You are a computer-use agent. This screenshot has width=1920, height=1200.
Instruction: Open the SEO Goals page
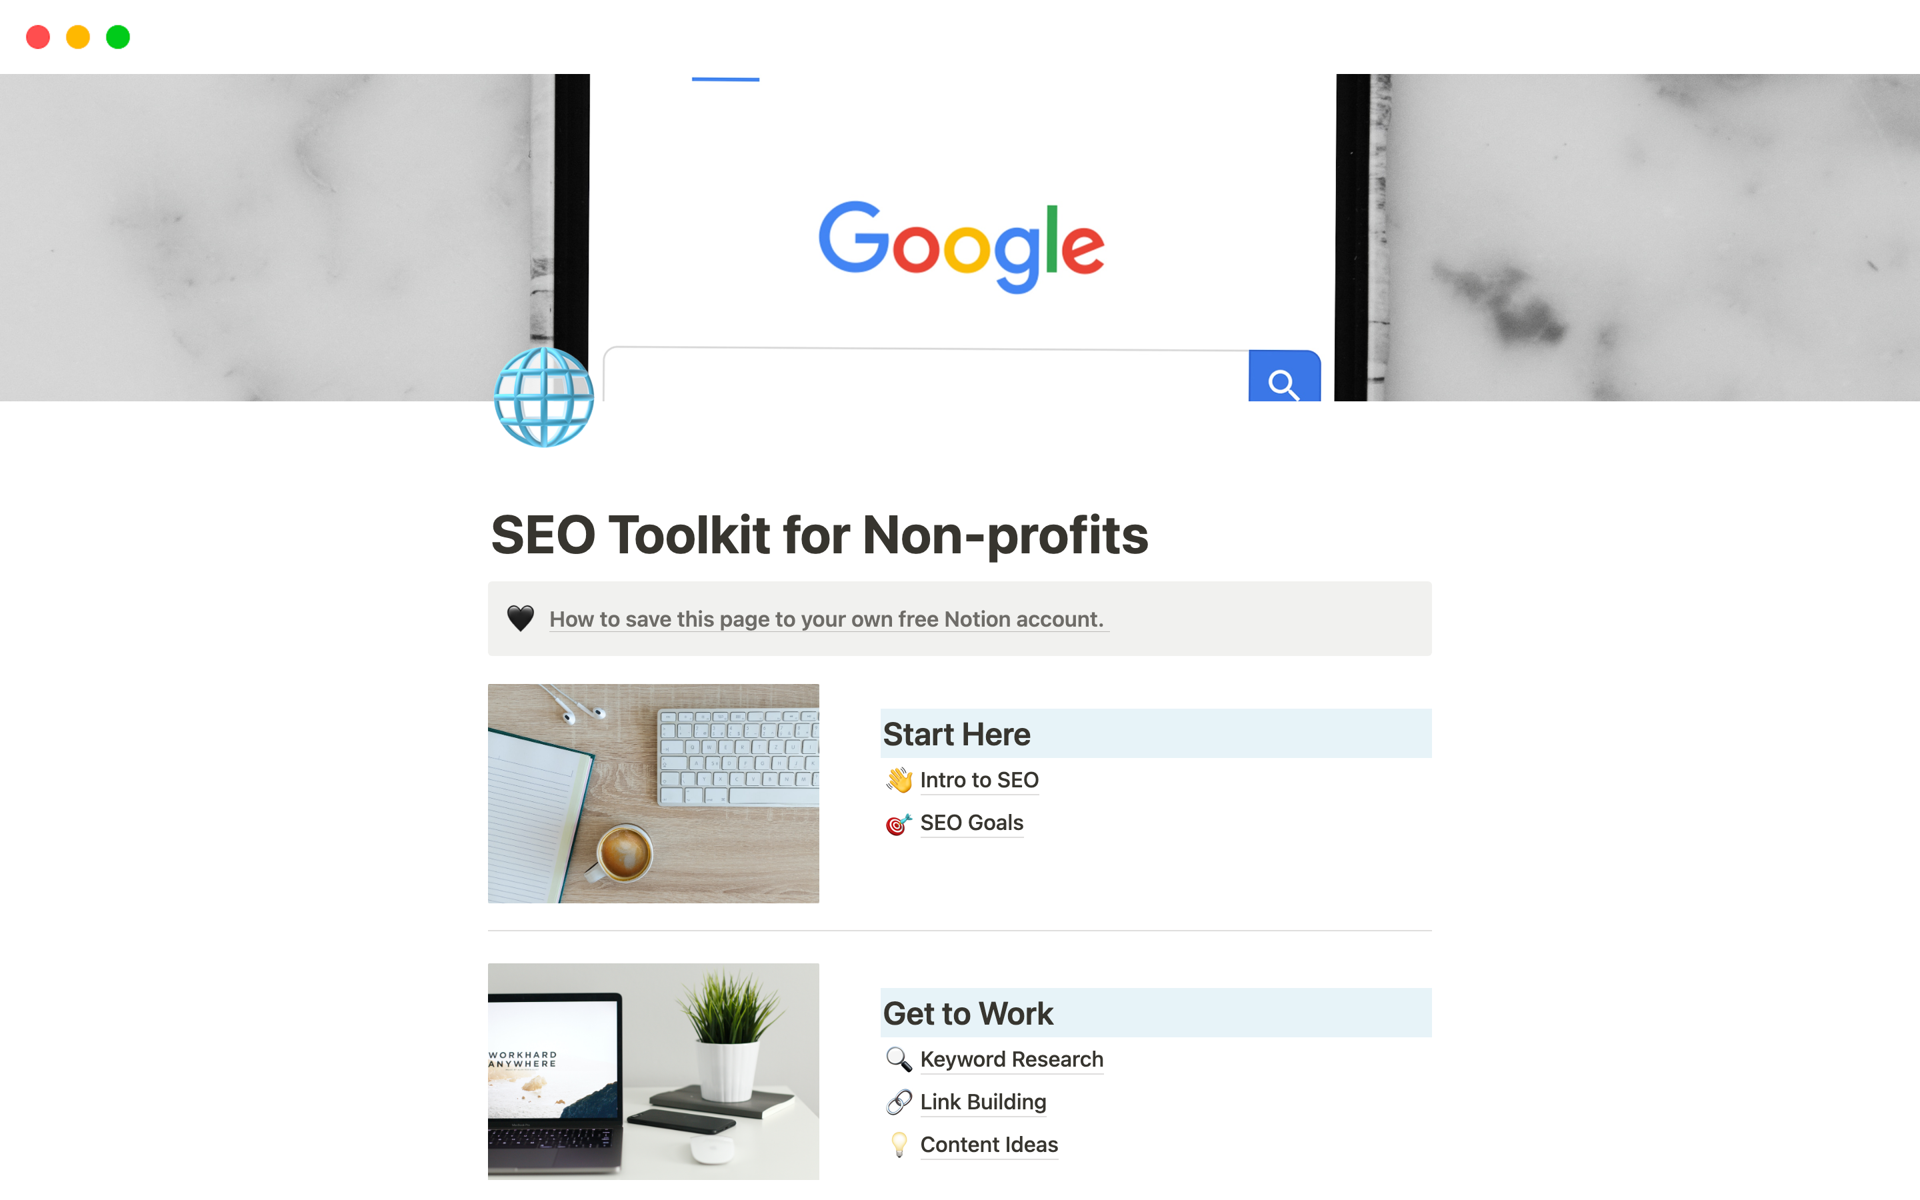[970, 823]
